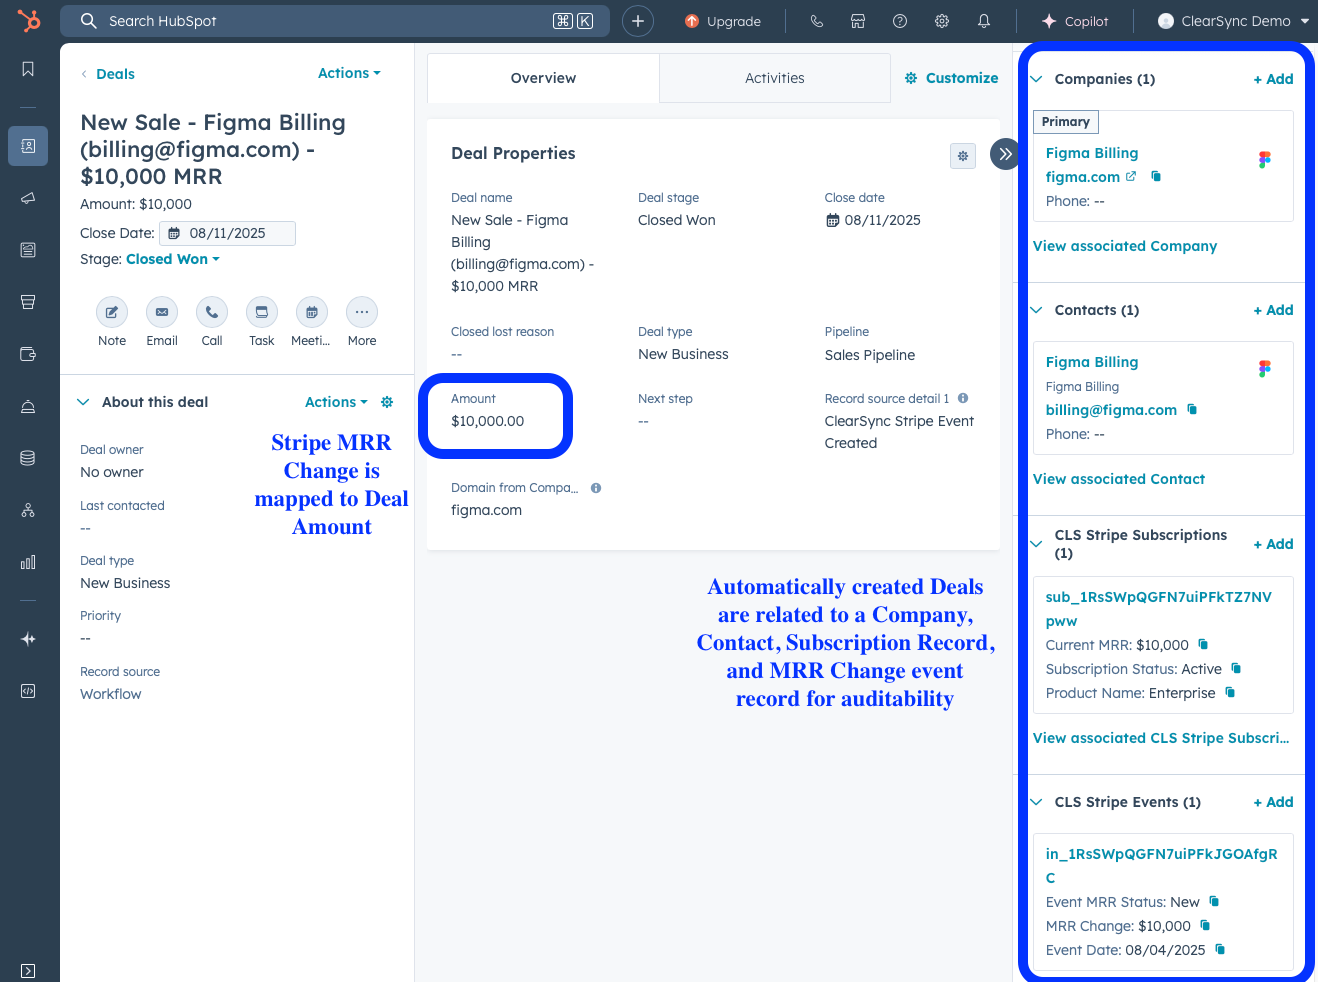1318x982 pixels.
Task: Collapse the About this deal section
Action: tap(83, 402)
